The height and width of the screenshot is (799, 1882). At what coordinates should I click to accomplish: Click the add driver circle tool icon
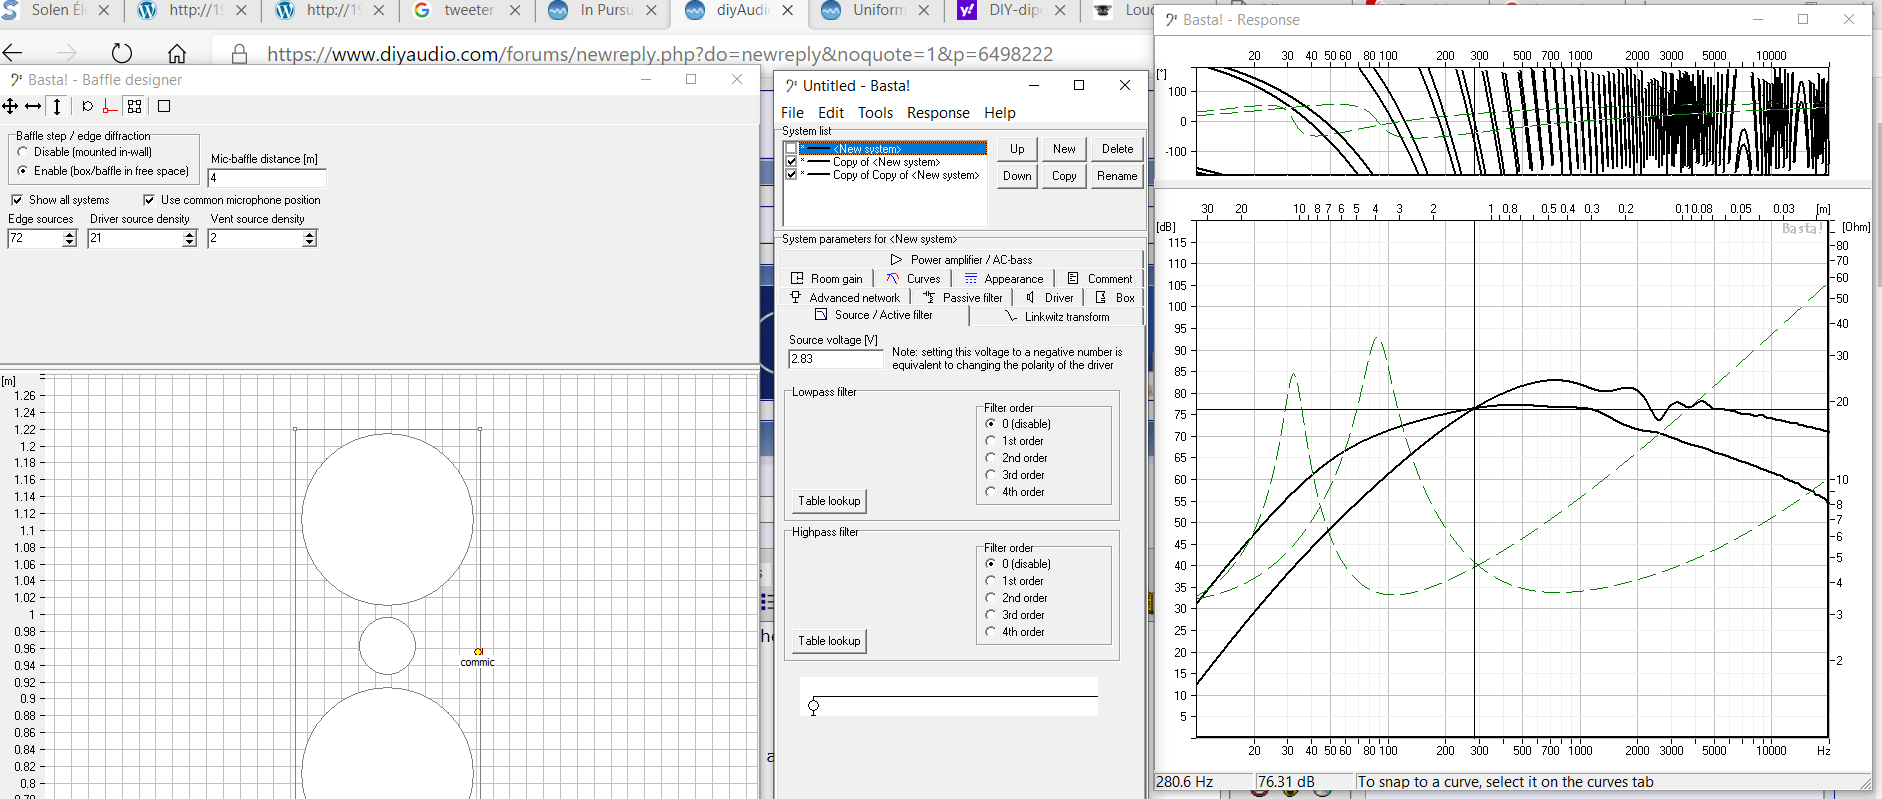87,106
